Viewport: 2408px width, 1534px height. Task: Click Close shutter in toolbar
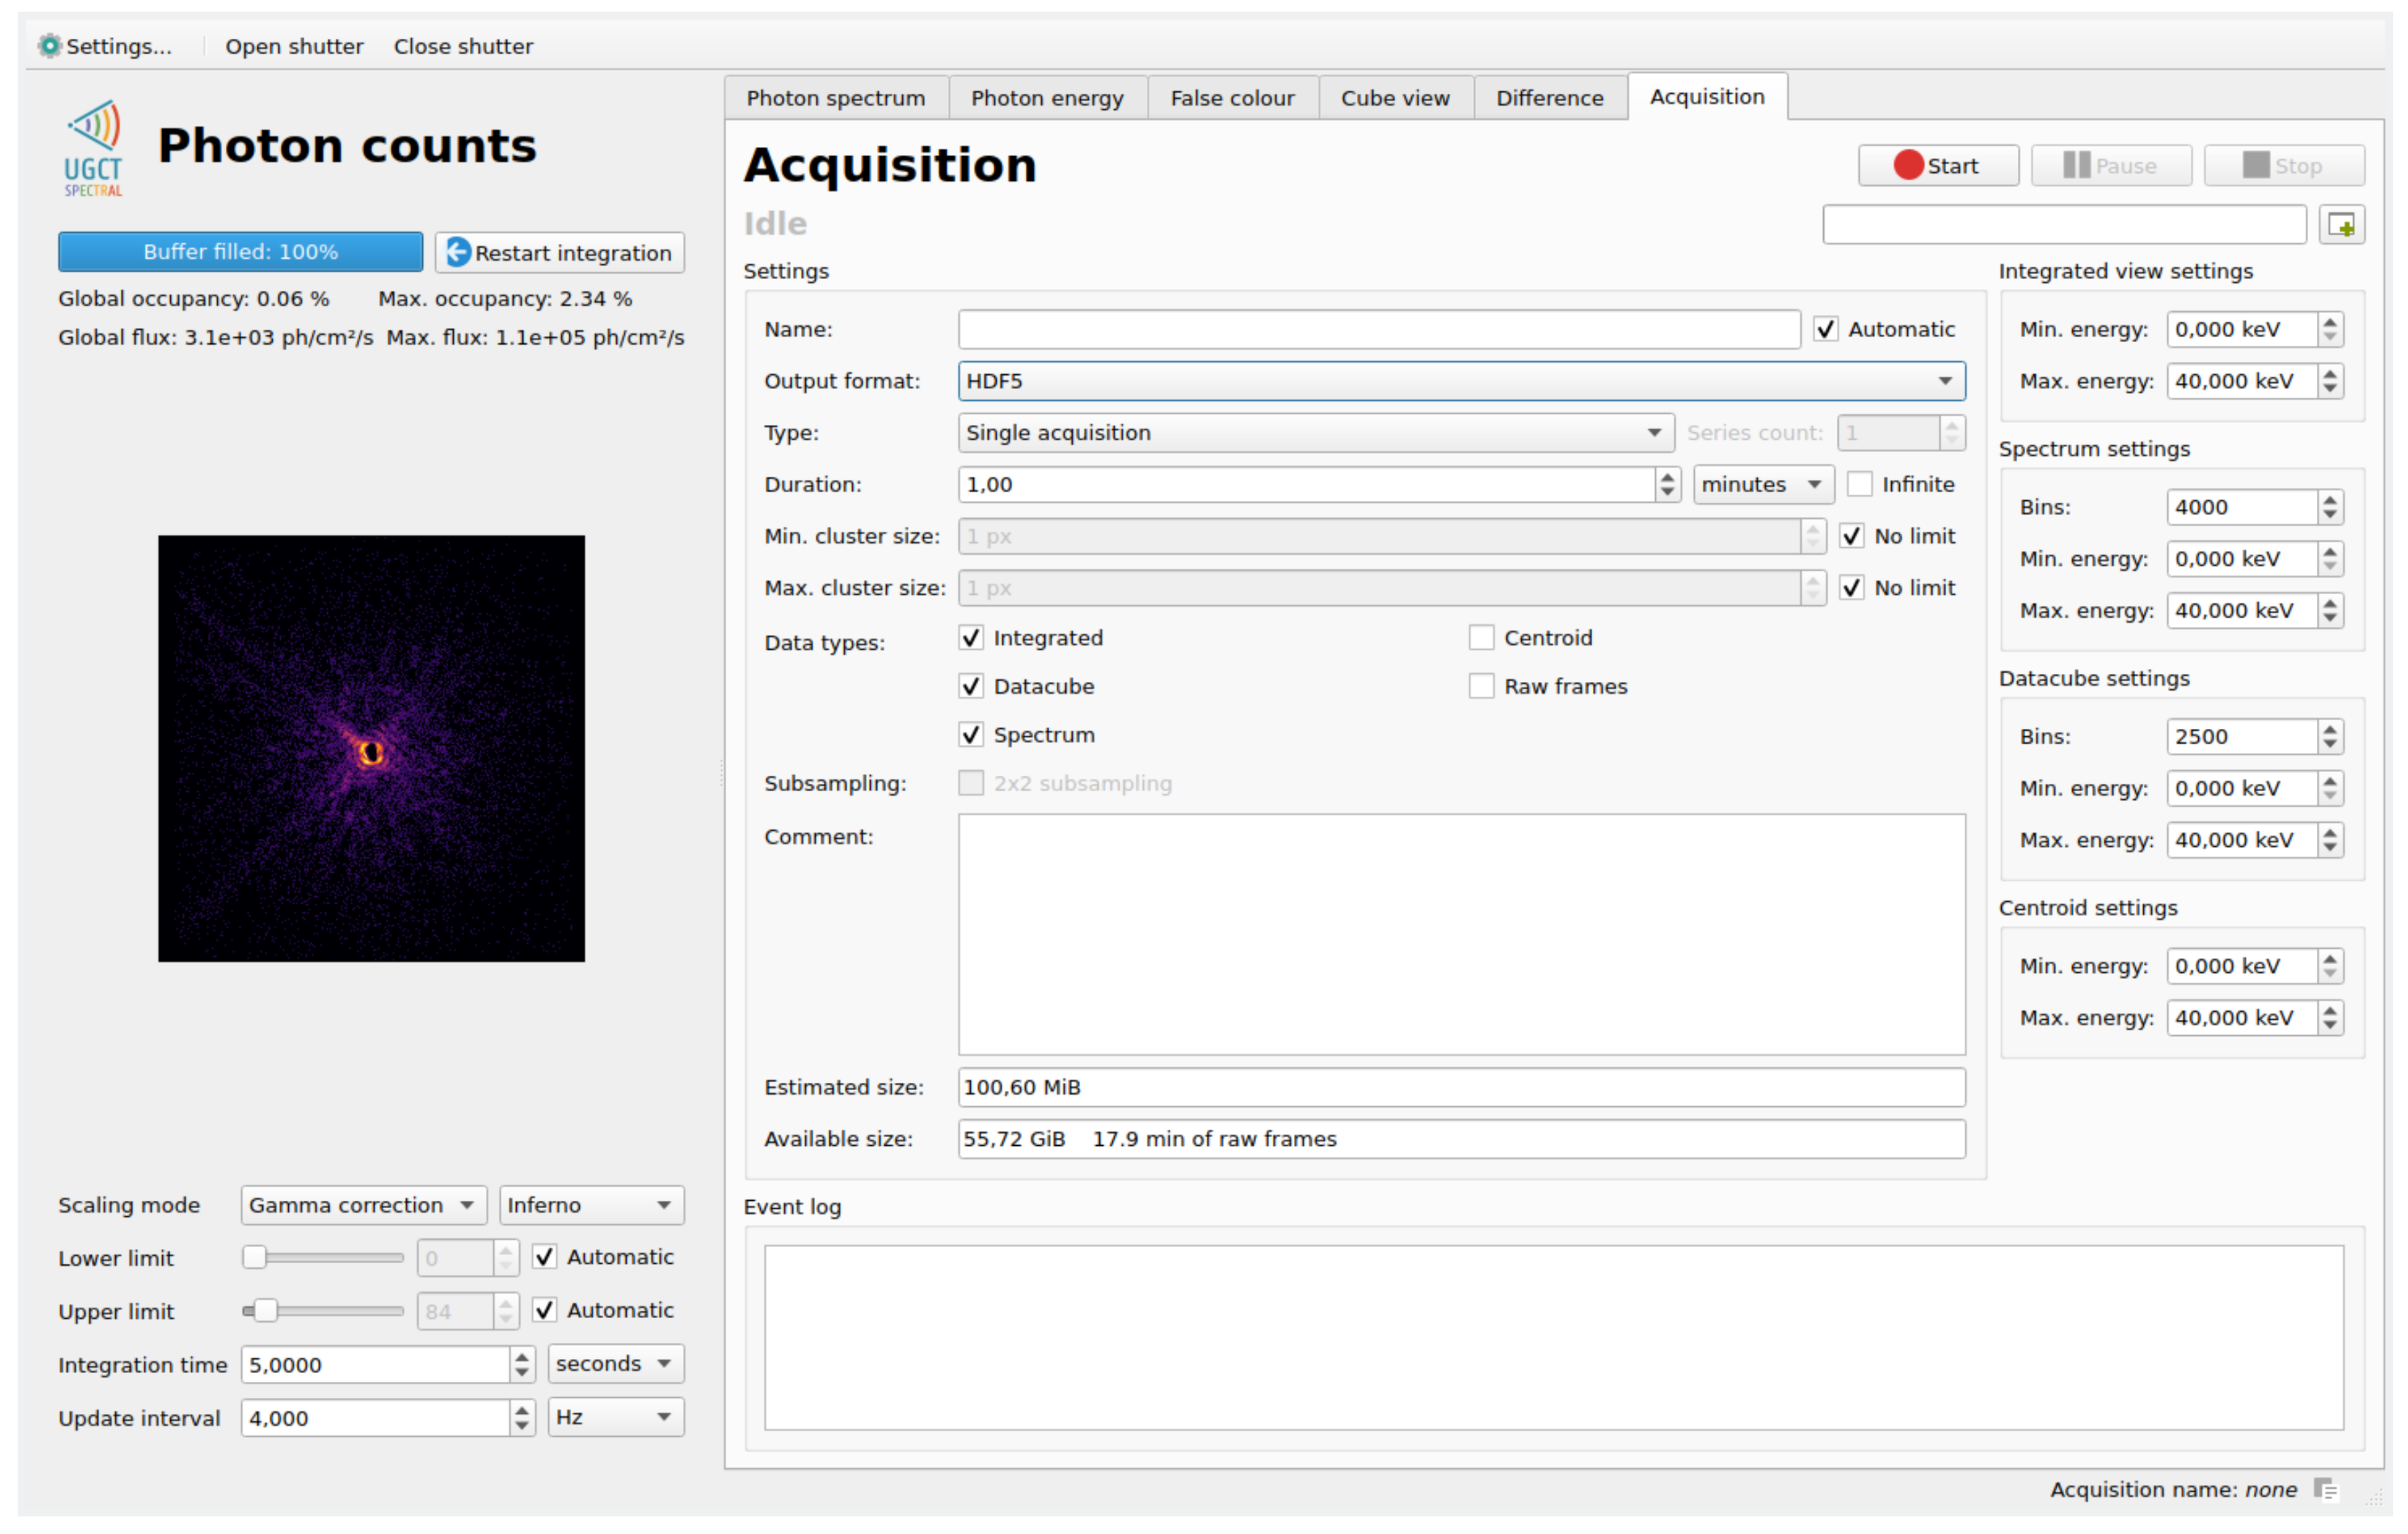[x=463, y=46]
